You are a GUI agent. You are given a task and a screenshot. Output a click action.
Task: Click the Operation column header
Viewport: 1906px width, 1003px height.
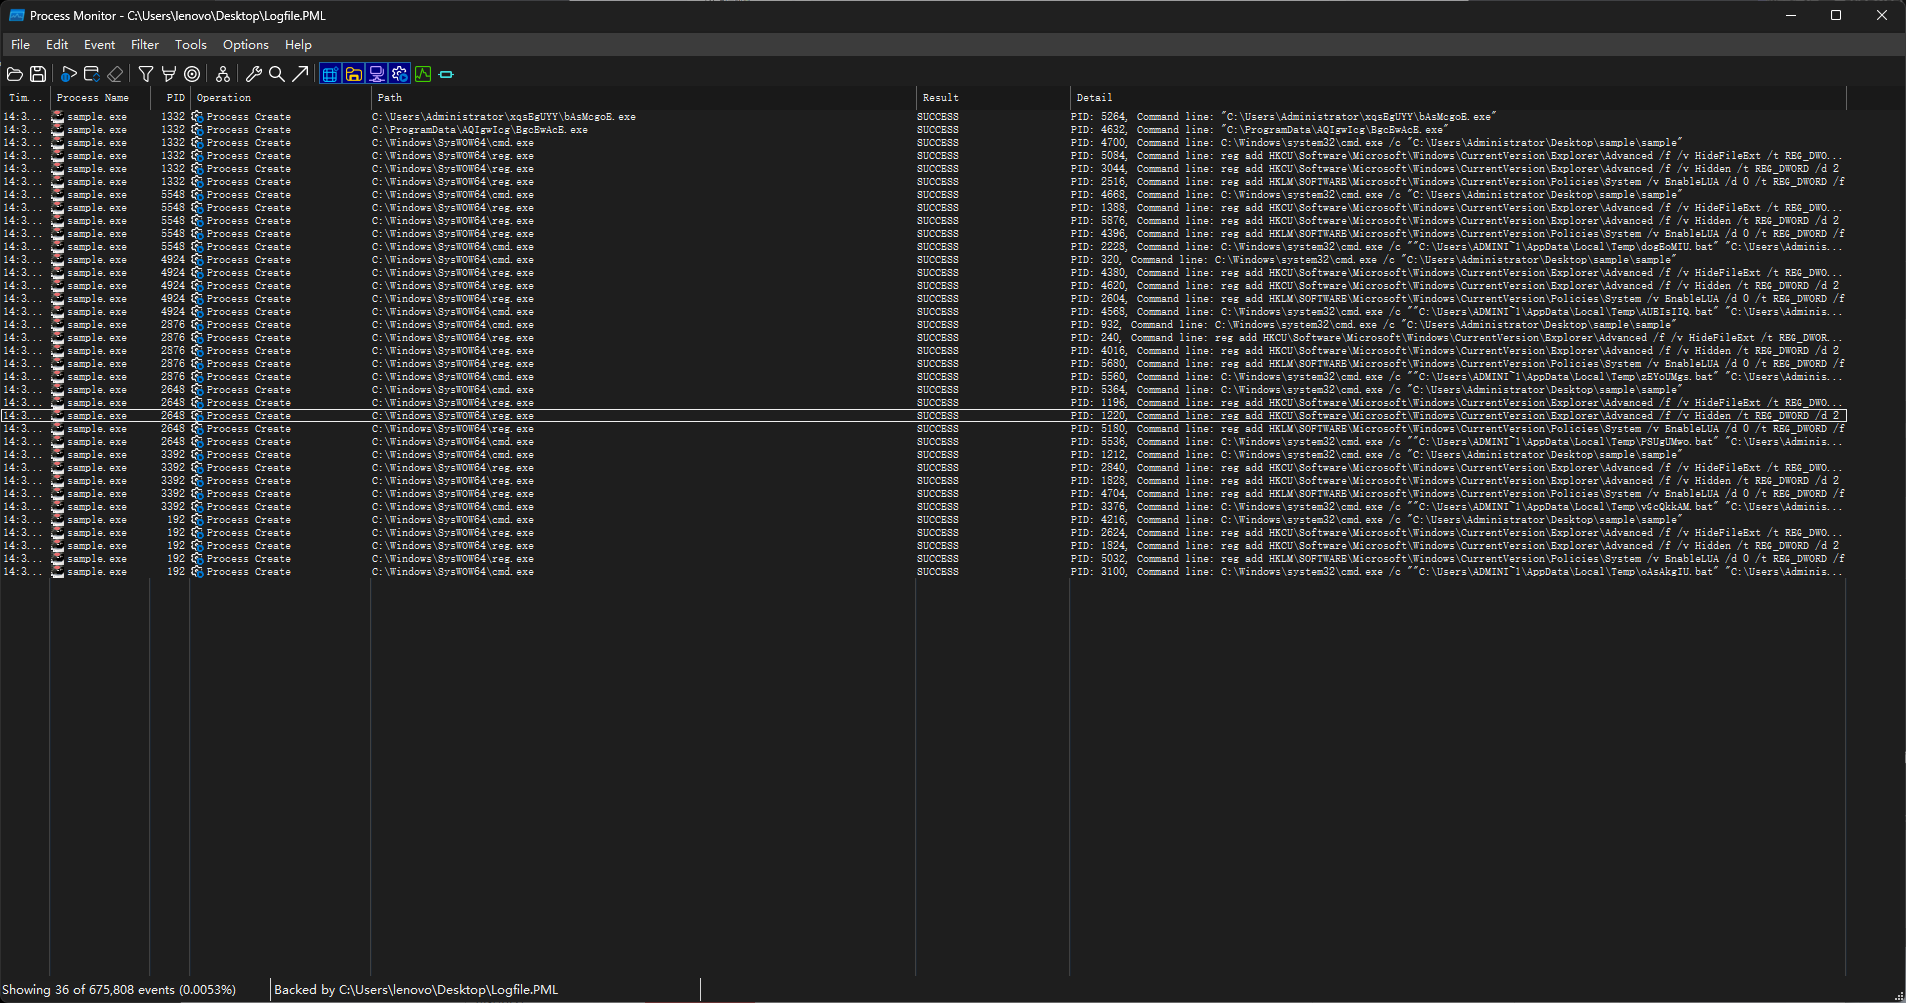(280, 98)
